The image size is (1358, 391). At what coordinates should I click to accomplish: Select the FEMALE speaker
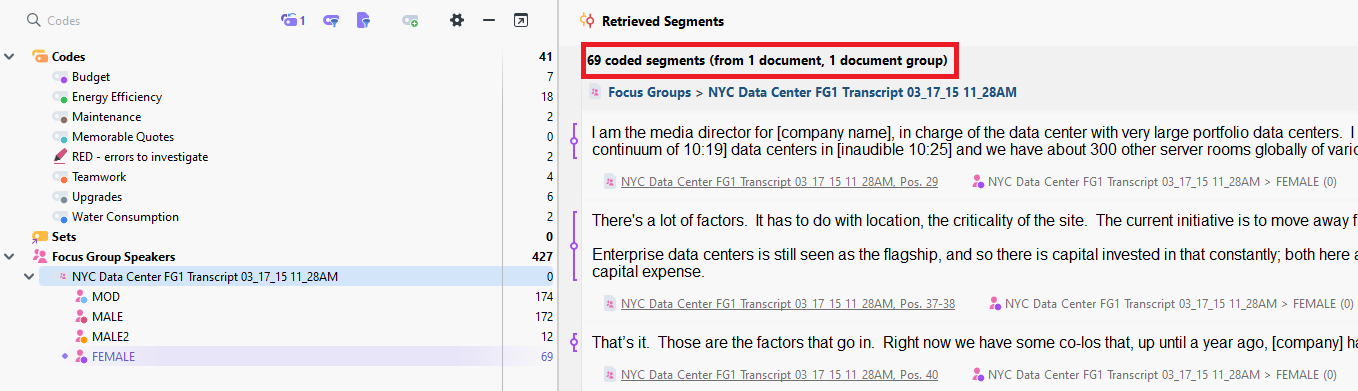[113, 357]
